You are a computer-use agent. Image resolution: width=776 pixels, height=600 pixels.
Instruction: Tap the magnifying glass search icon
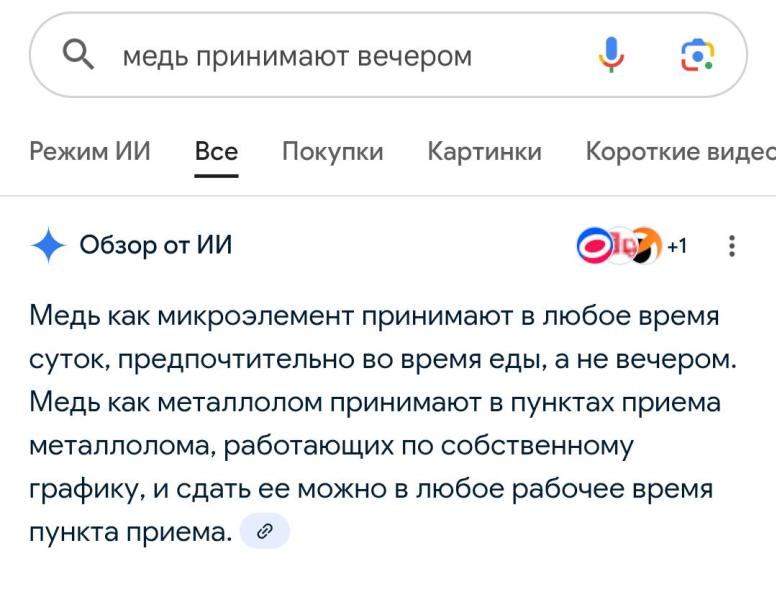(x=78, y=55)
